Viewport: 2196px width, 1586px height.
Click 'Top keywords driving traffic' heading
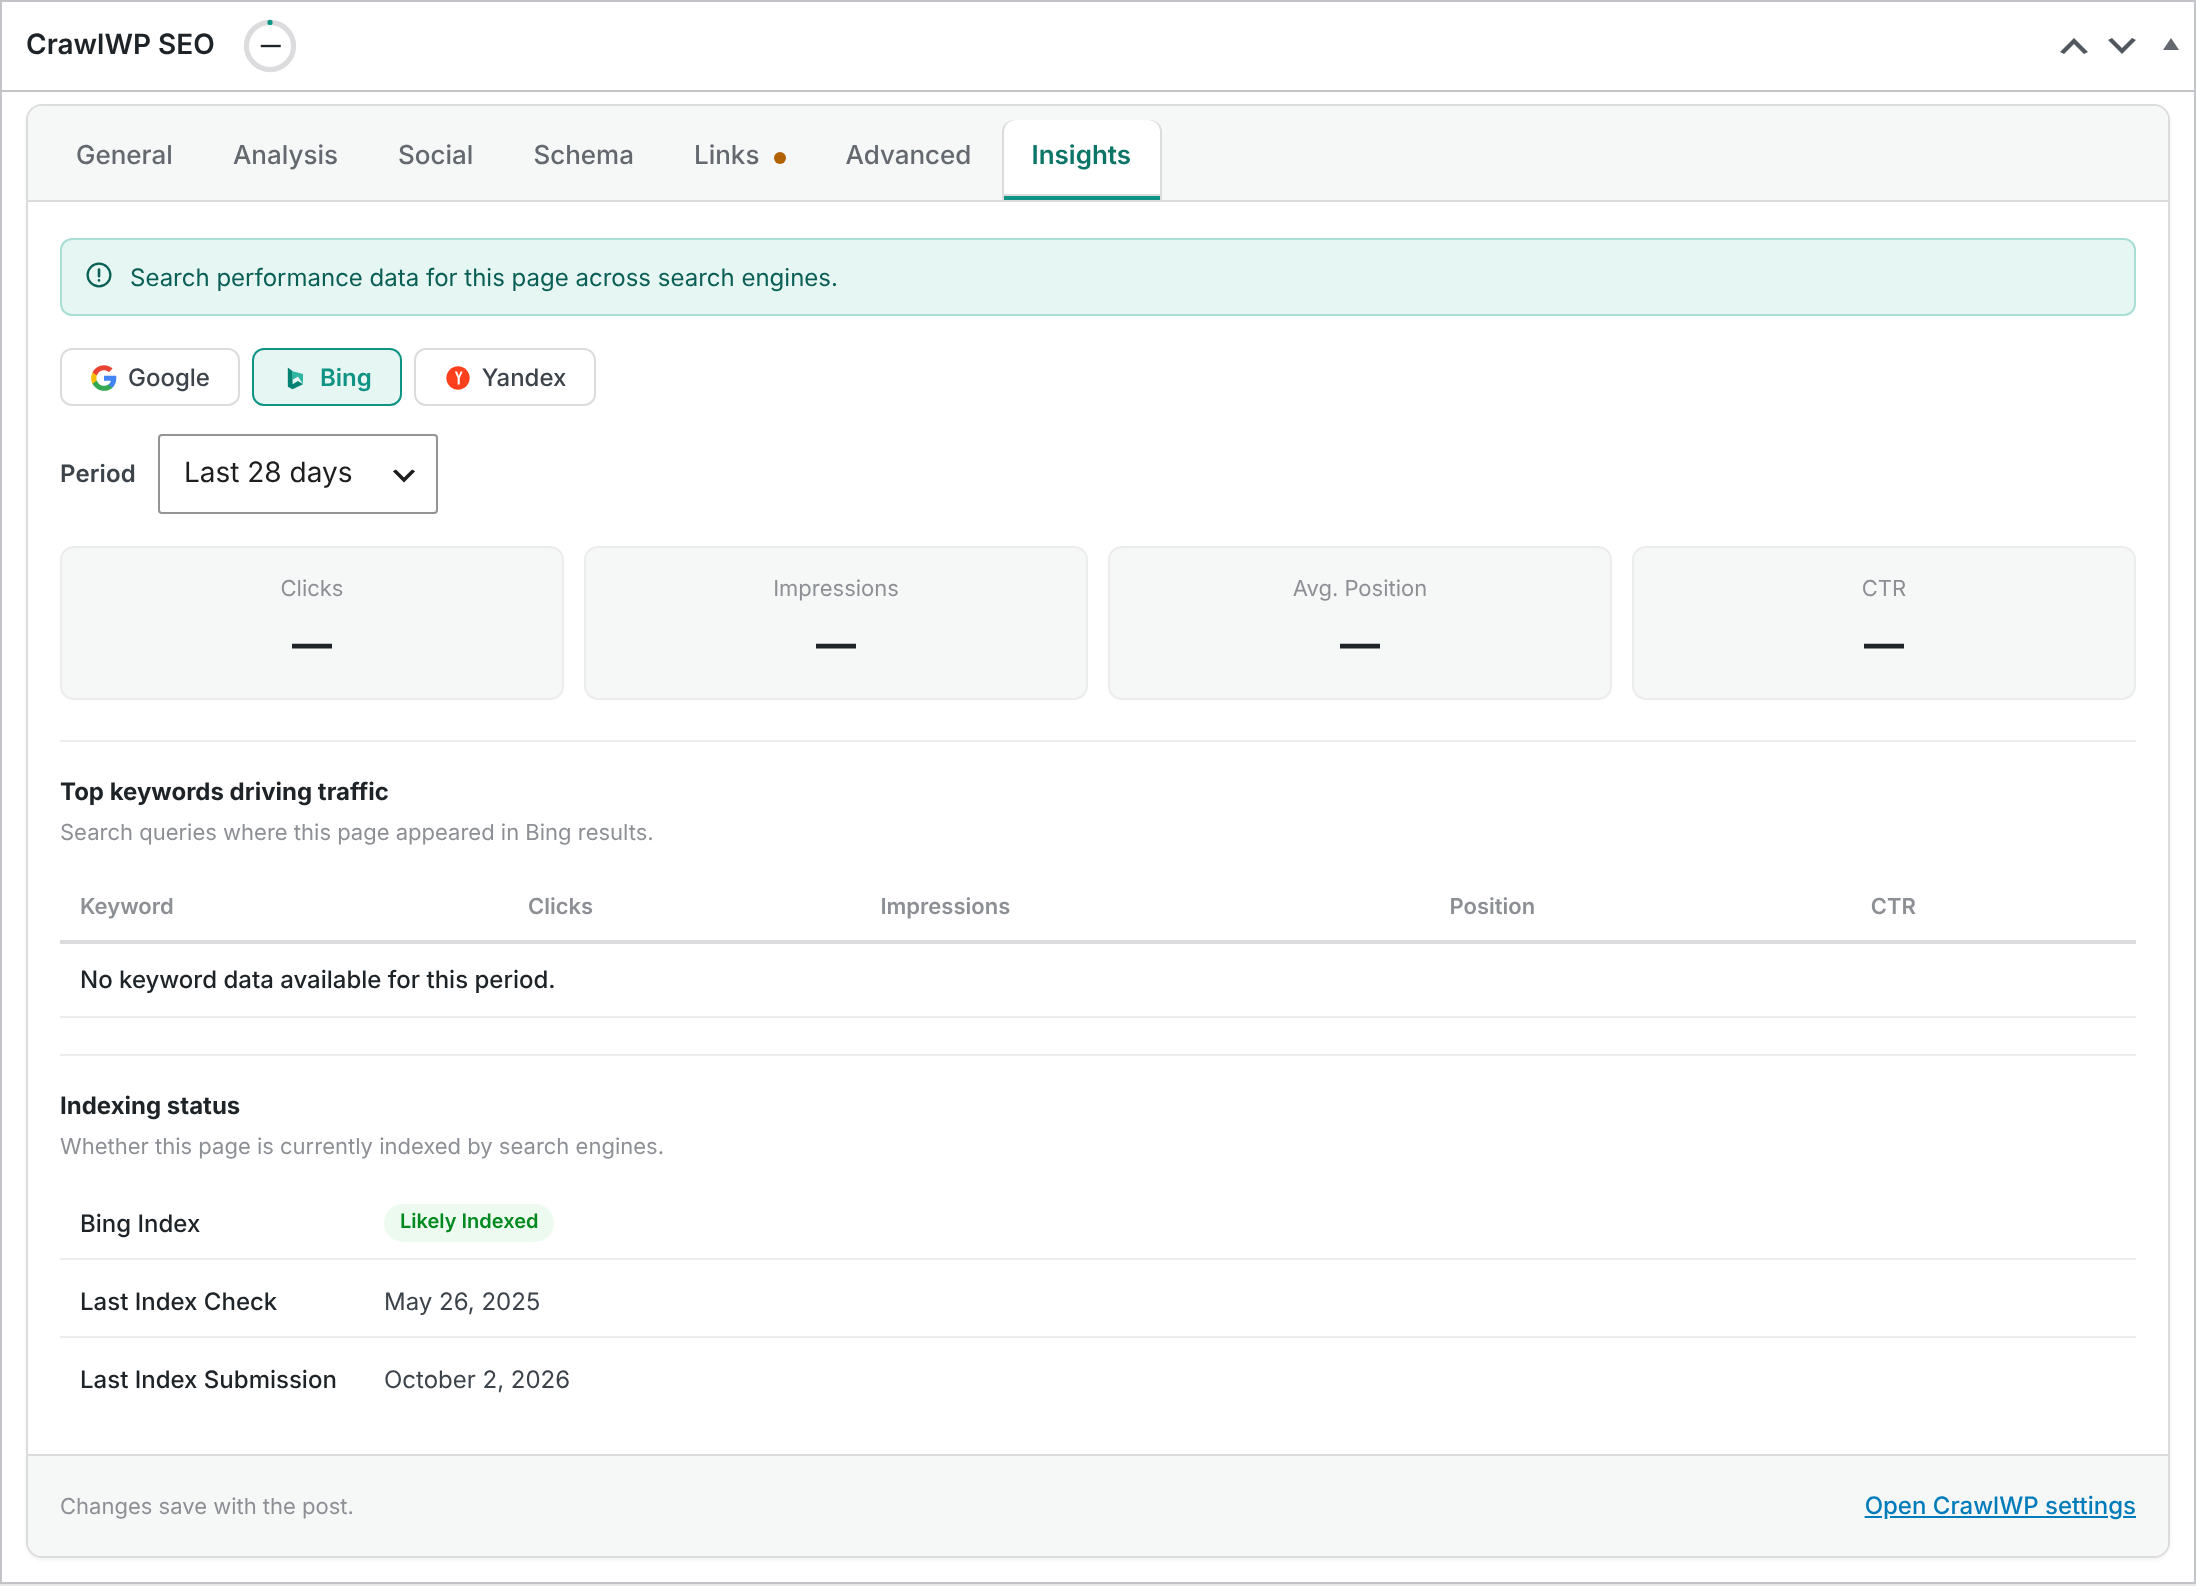click(x=224, y=792)
